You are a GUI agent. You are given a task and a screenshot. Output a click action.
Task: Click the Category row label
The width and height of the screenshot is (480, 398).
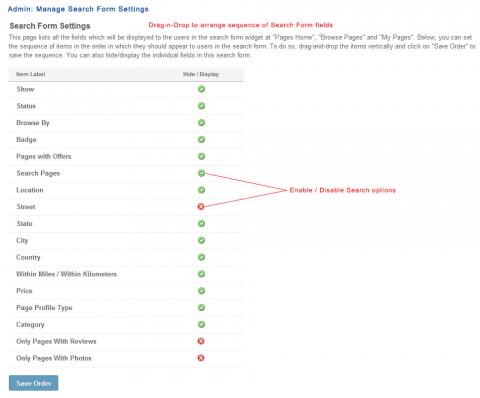pyautogui.click(x=30, y=325)
